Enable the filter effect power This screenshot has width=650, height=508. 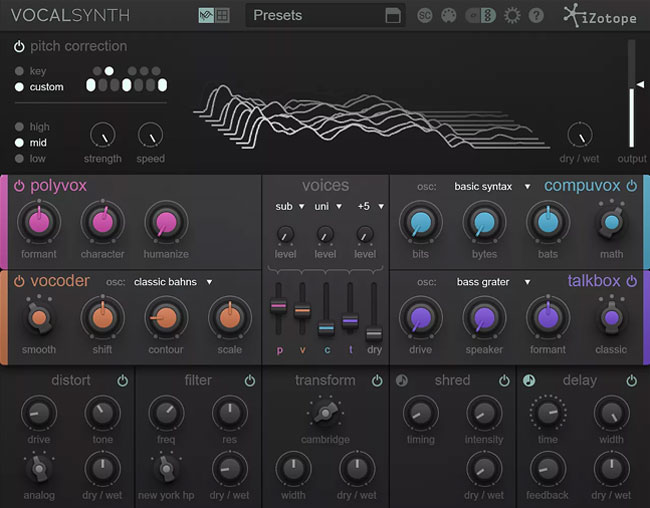point(250,380)
